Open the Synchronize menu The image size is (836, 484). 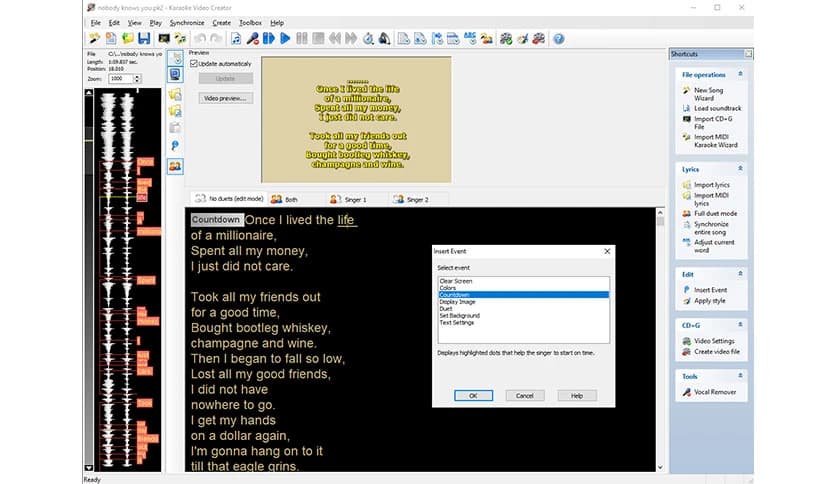[187, 23]
